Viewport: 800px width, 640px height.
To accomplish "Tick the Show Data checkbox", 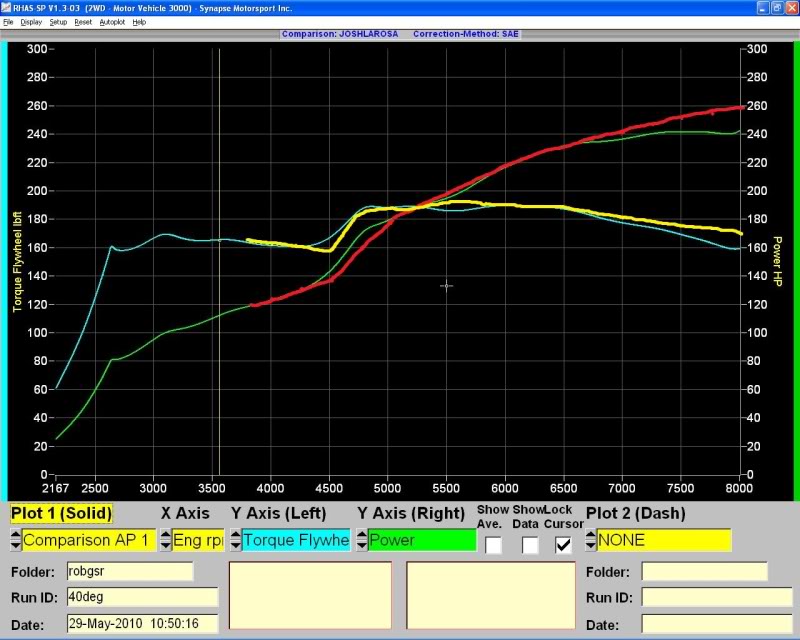I will 530,545.
